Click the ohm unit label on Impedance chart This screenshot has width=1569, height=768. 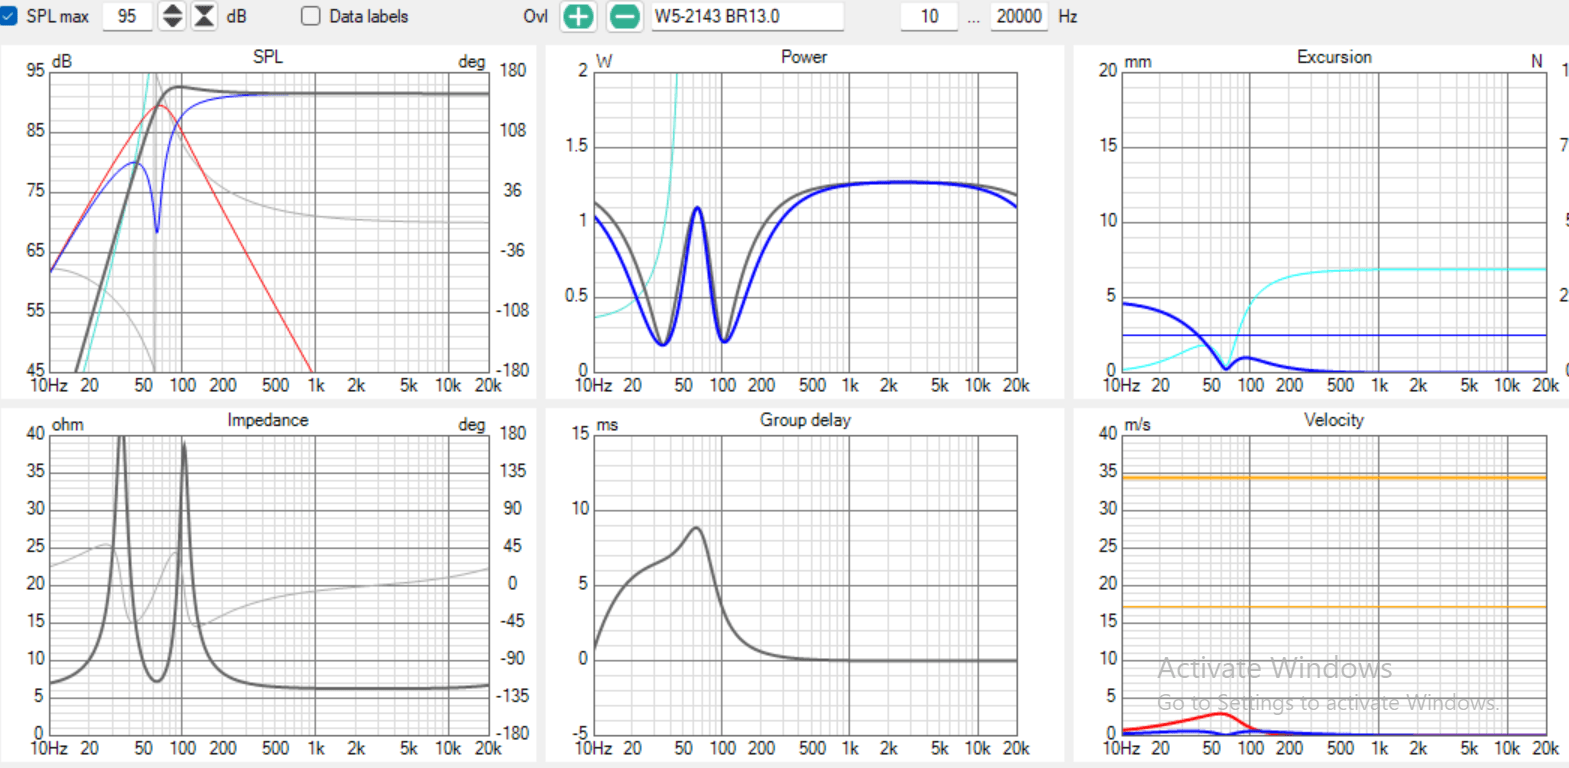coord(68,425)
